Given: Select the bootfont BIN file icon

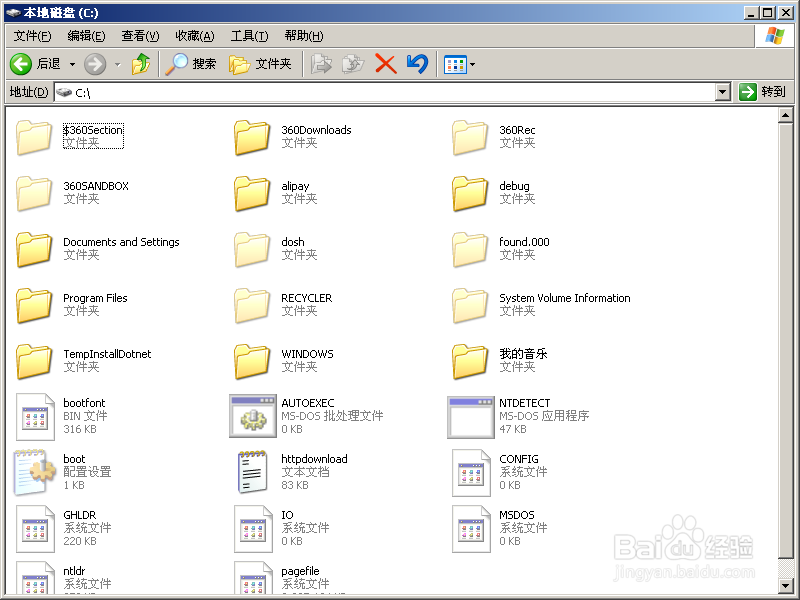Looking at the screenshot, I should coord(35,416).
